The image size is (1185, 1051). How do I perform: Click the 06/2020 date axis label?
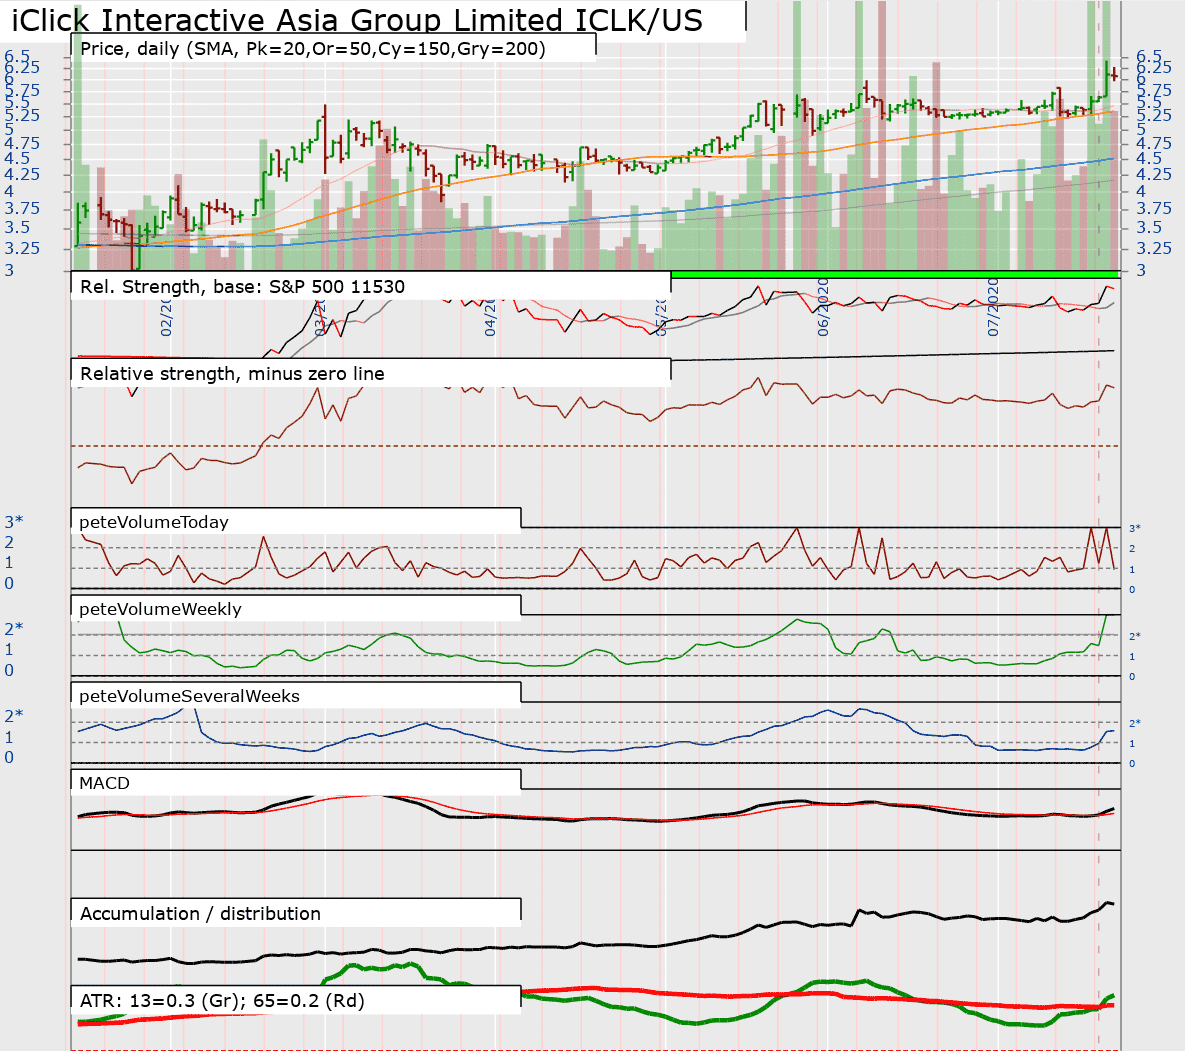click(x=823, y=308)
